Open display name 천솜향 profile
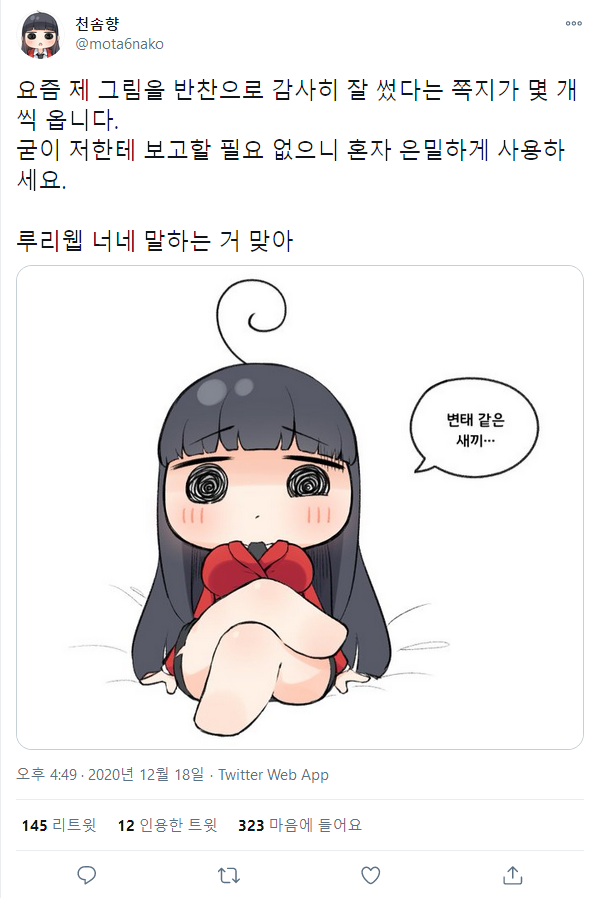598x898 pixels. [x=97, y=24]
